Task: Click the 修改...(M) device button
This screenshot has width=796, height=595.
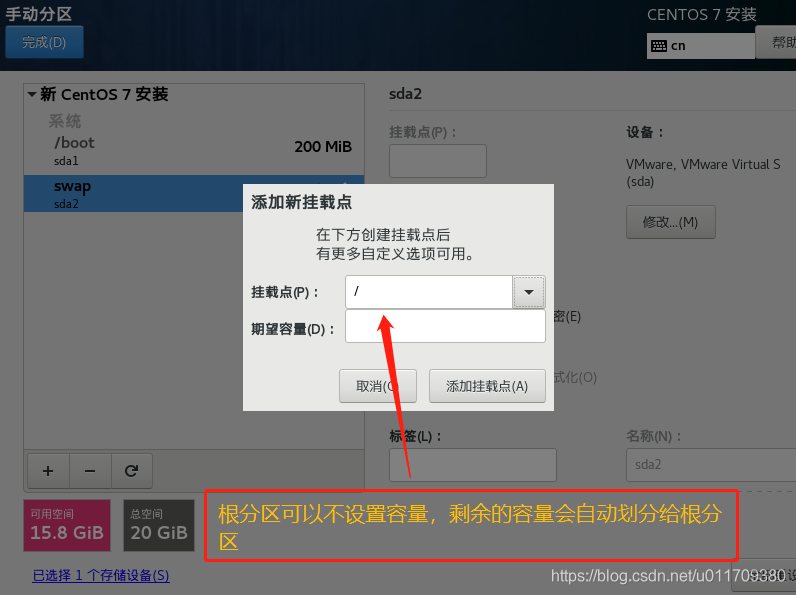Action: tap(671, 222)
